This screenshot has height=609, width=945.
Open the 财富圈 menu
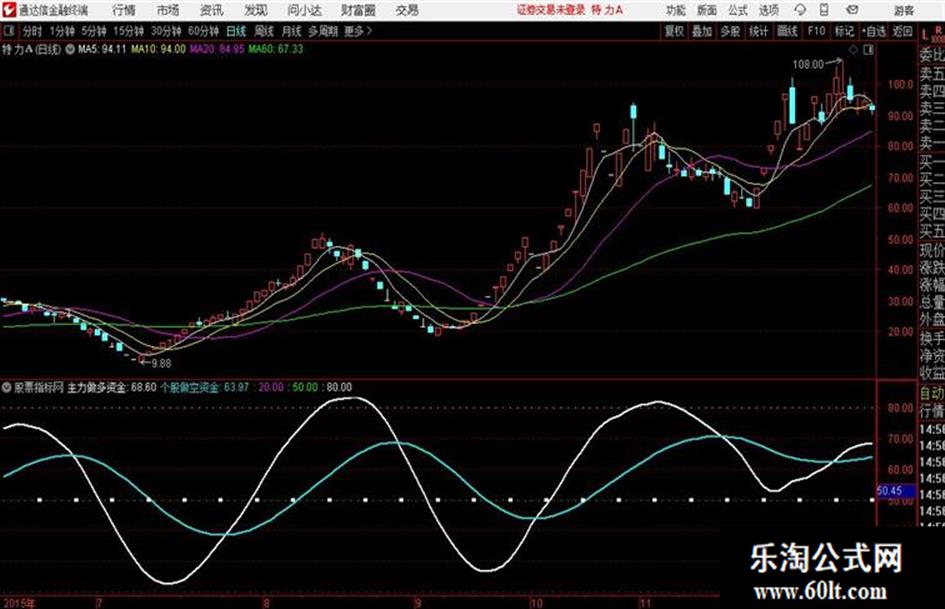coord(359,10)
